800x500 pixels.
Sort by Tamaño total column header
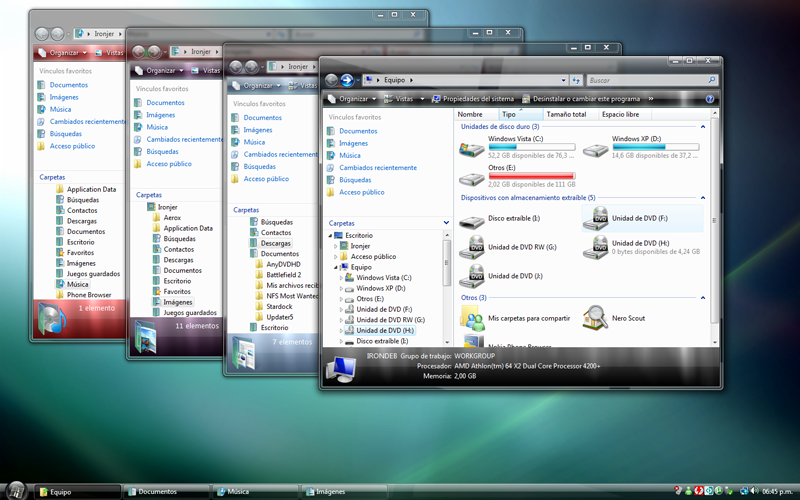570,114
